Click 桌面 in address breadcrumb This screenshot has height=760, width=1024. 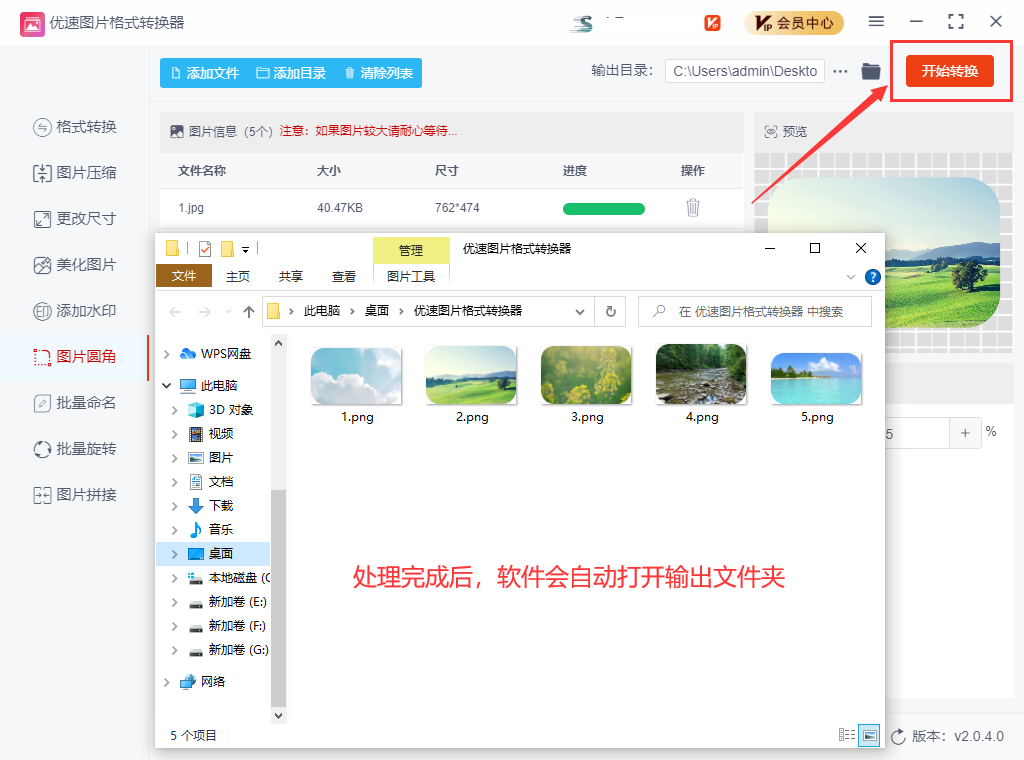[x=377, y=311]
